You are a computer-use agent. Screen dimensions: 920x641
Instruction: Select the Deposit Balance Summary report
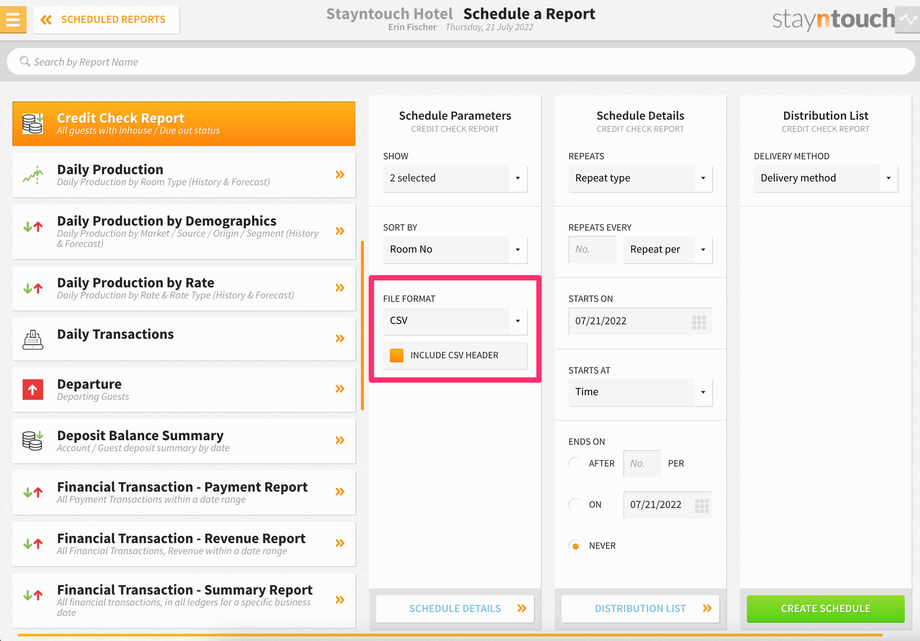pos(184,441)
